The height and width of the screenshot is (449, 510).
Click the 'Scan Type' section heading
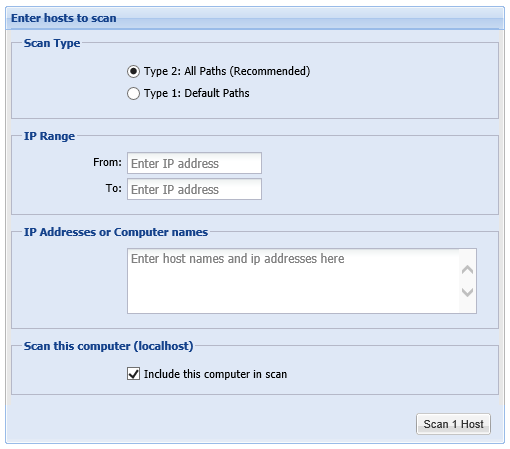point(52,43)
